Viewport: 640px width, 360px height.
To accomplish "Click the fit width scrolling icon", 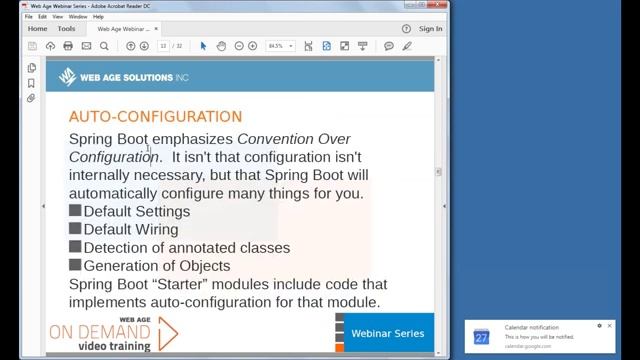I will 309,46.
